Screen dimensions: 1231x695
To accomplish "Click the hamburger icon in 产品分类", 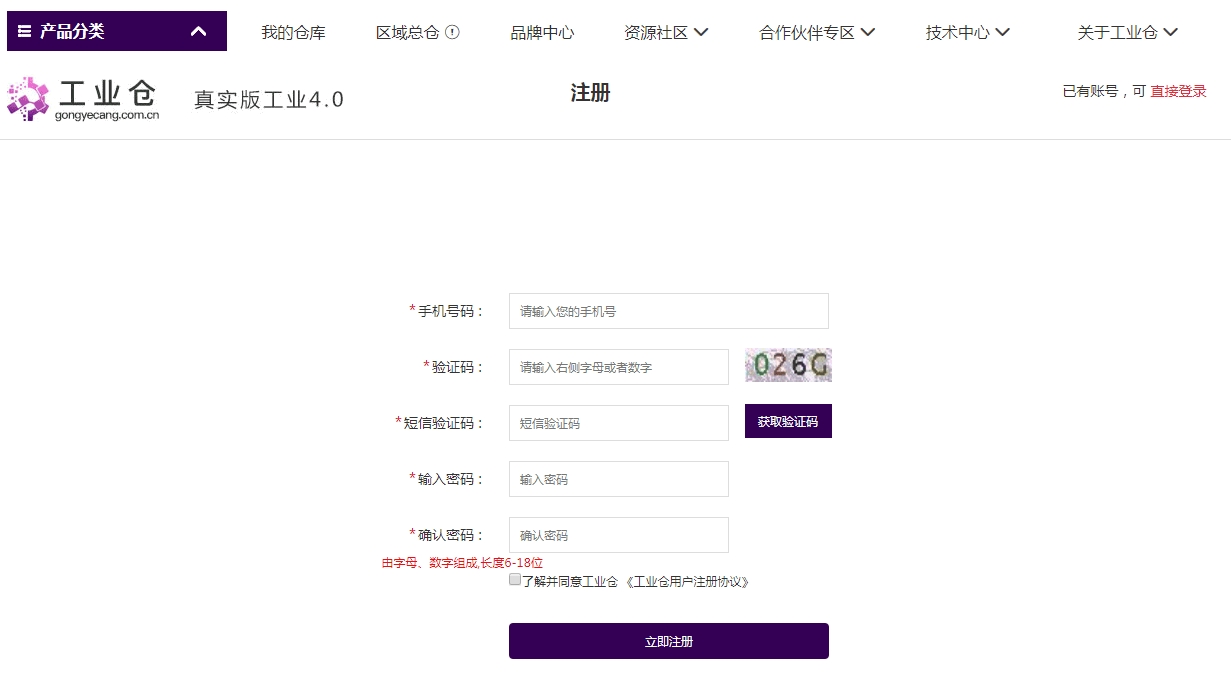I will tap(24, 31).
